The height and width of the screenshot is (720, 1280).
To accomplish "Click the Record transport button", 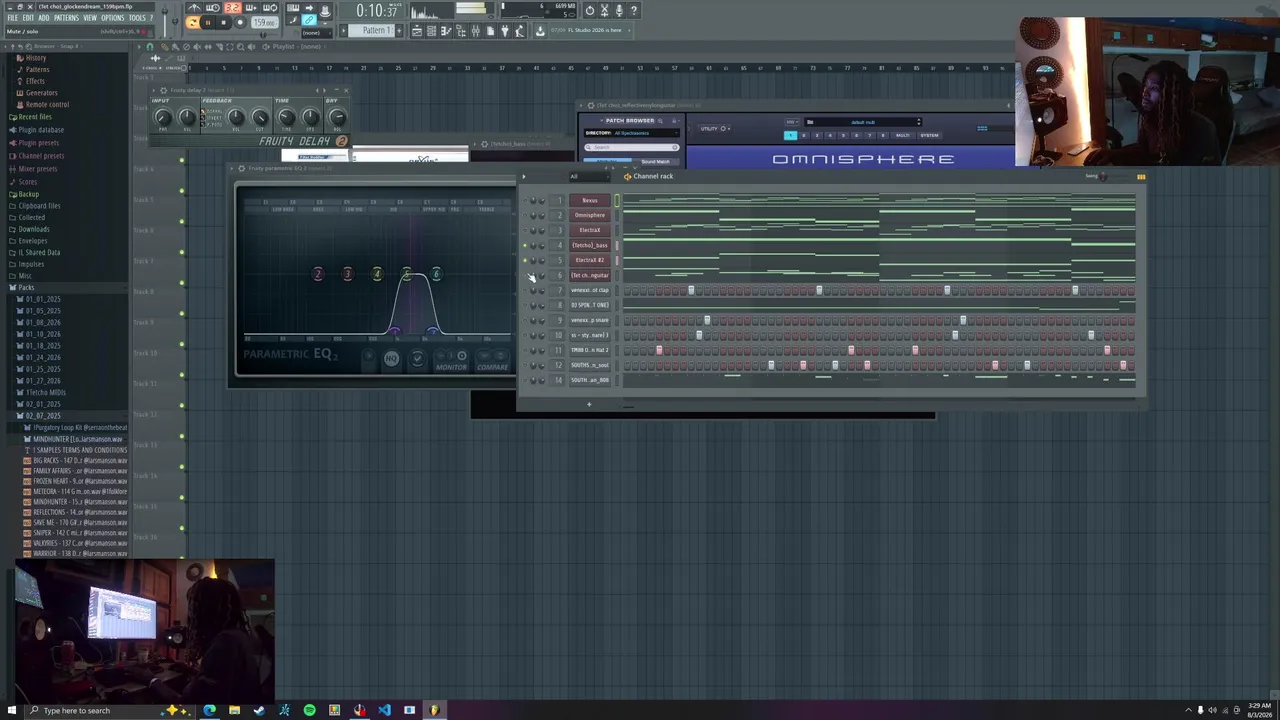I will (x=238, y=22).
